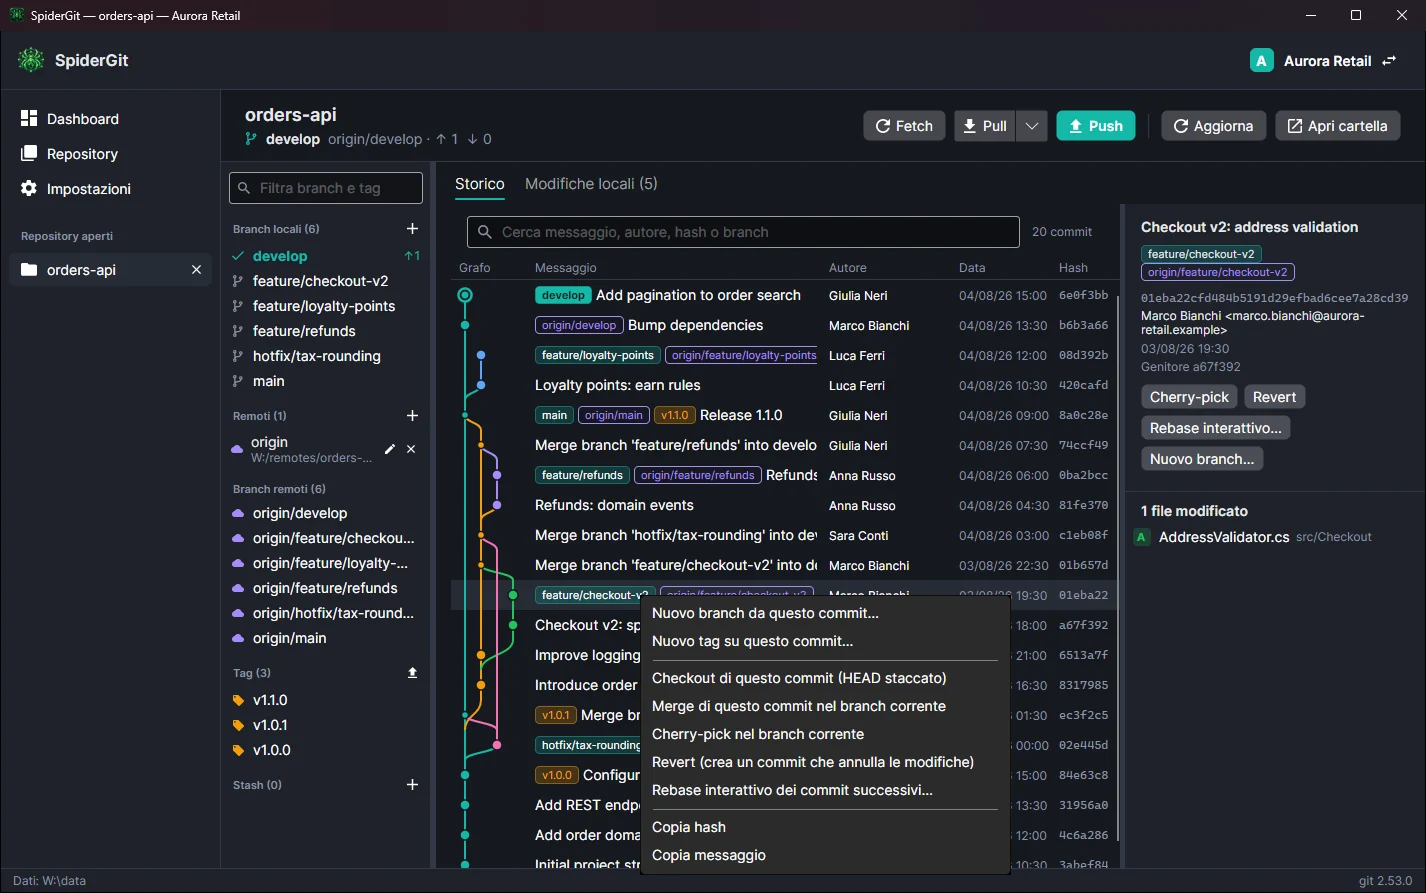
Task: Click the Cherry-pick button in the commit details panel
Action: (x=1189, y=397)
